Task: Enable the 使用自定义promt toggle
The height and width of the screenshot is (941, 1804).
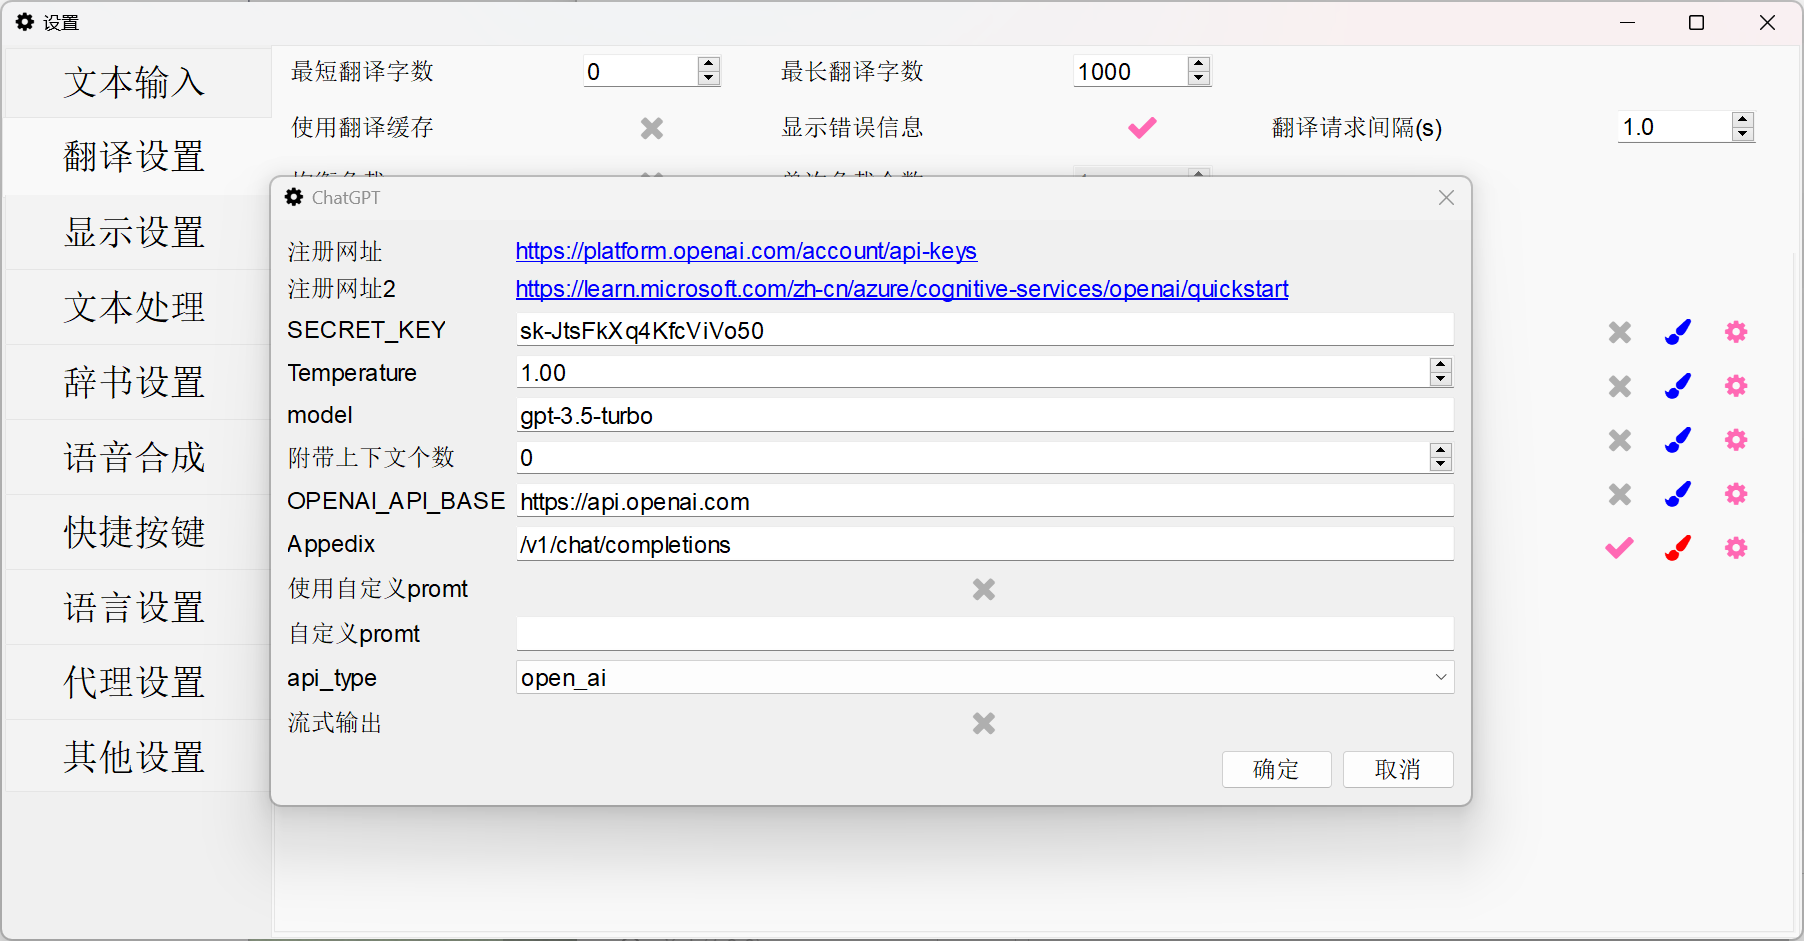Action: pyautogui.click(x=984, y=590)
